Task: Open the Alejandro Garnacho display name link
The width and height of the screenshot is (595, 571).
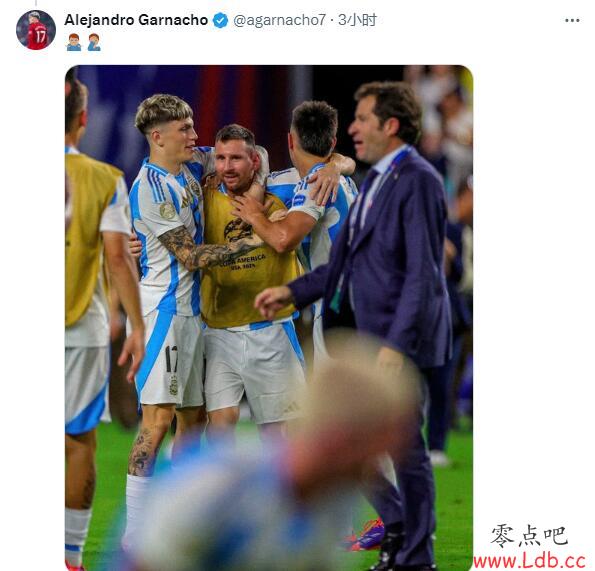Action: [136, 20]
